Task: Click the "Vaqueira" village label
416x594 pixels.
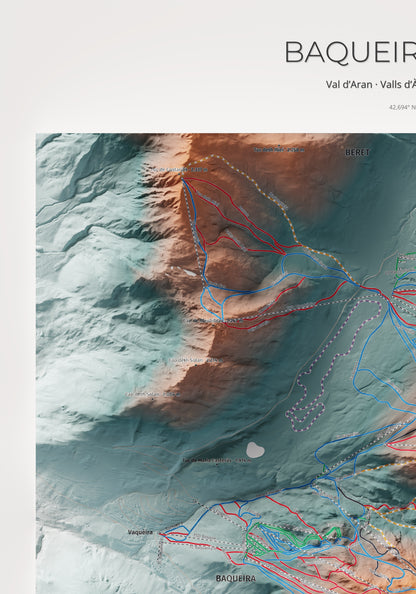Action: click(140, 532)
